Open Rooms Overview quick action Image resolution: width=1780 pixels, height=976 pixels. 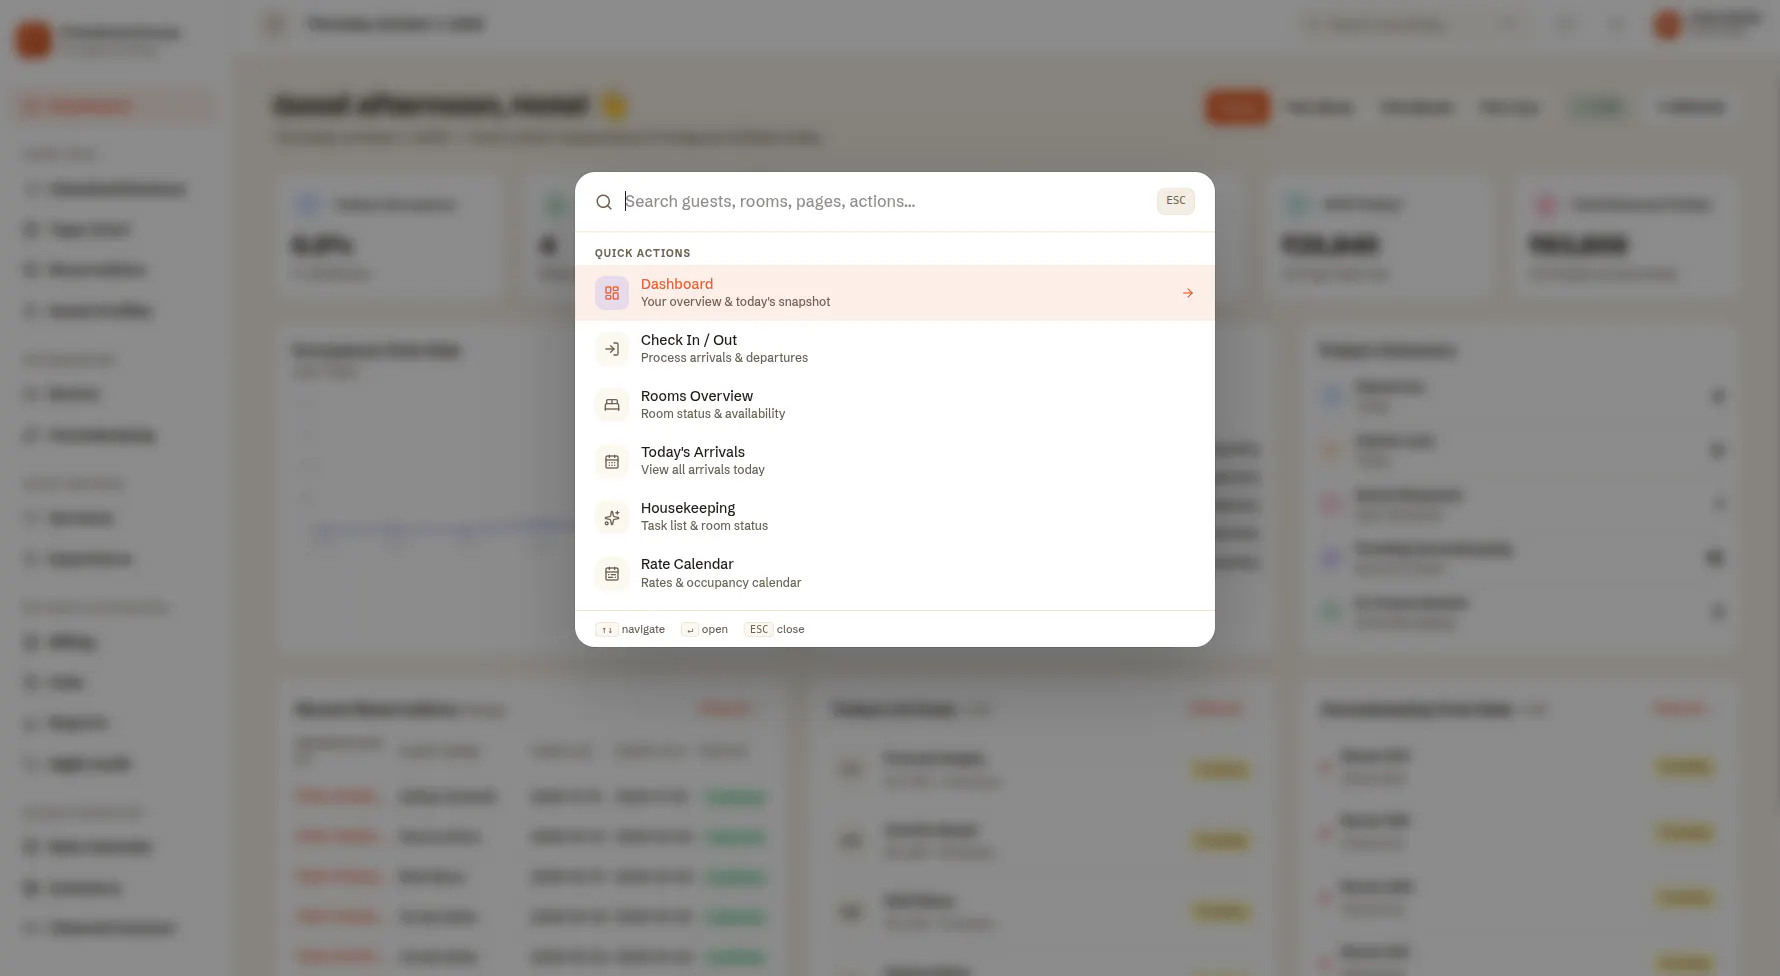(x=895, y=405)
